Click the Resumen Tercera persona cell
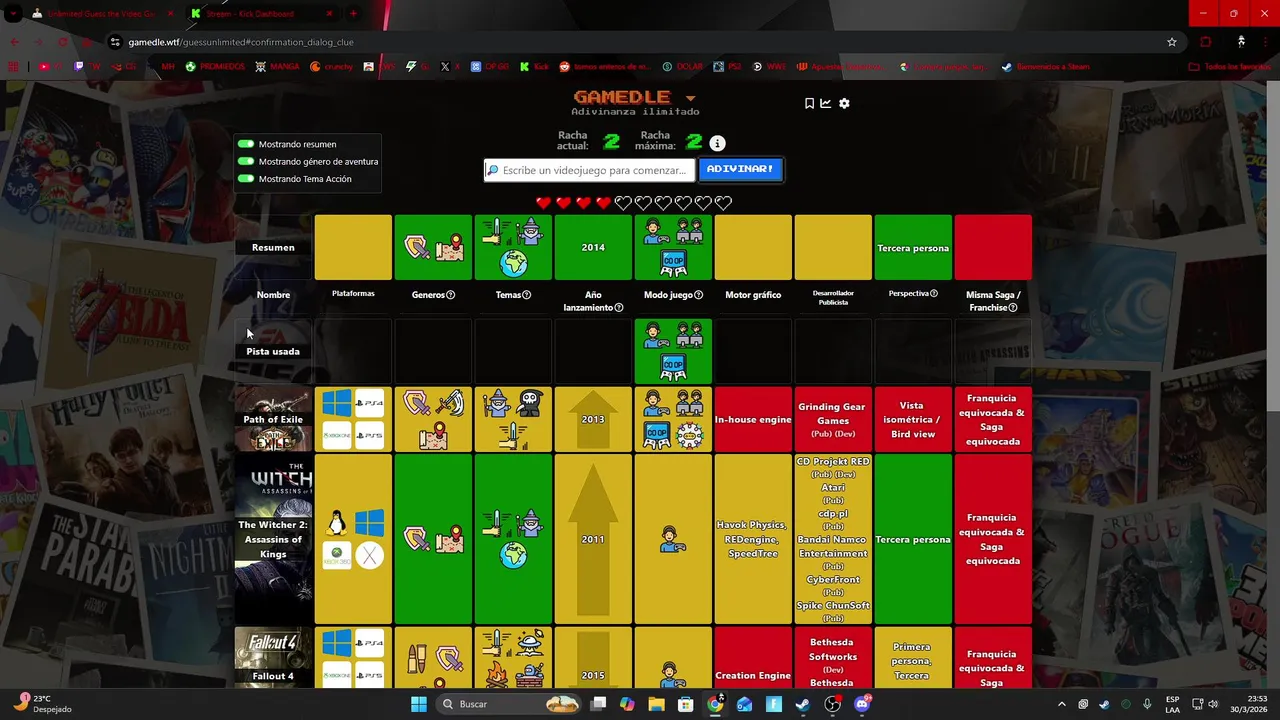The width and height of the screenshot is (1280, 720). tap(913, 247)
